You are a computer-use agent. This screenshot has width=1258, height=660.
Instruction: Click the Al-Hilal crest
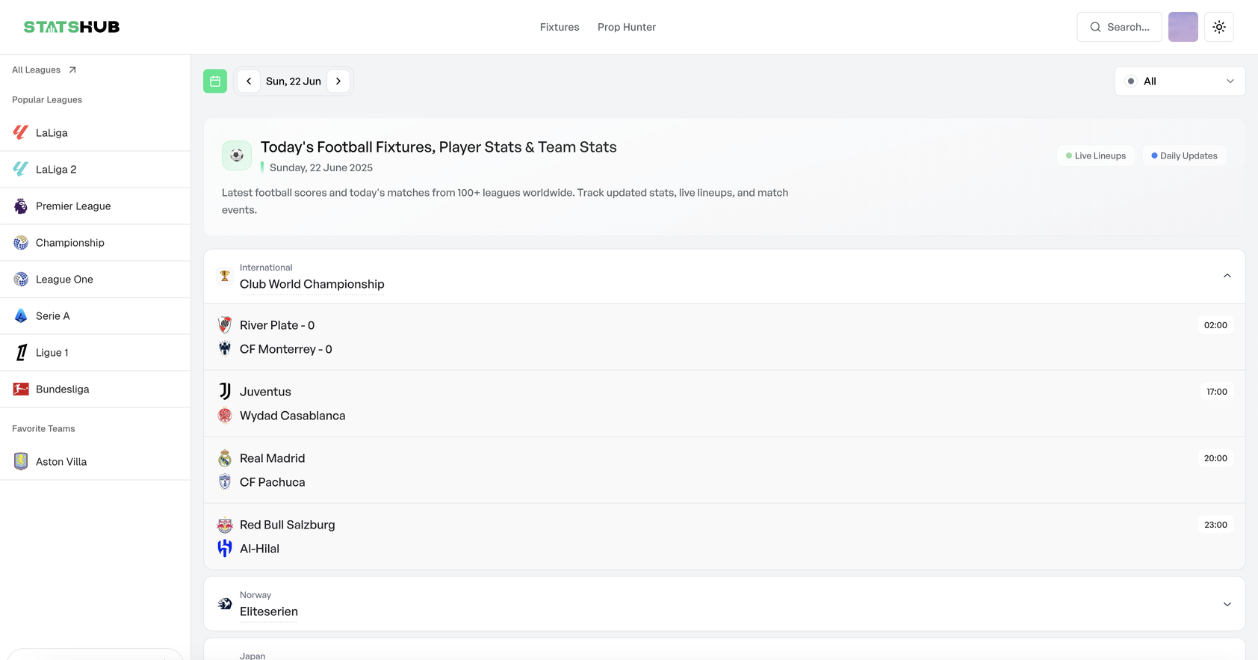pos(225,548)
